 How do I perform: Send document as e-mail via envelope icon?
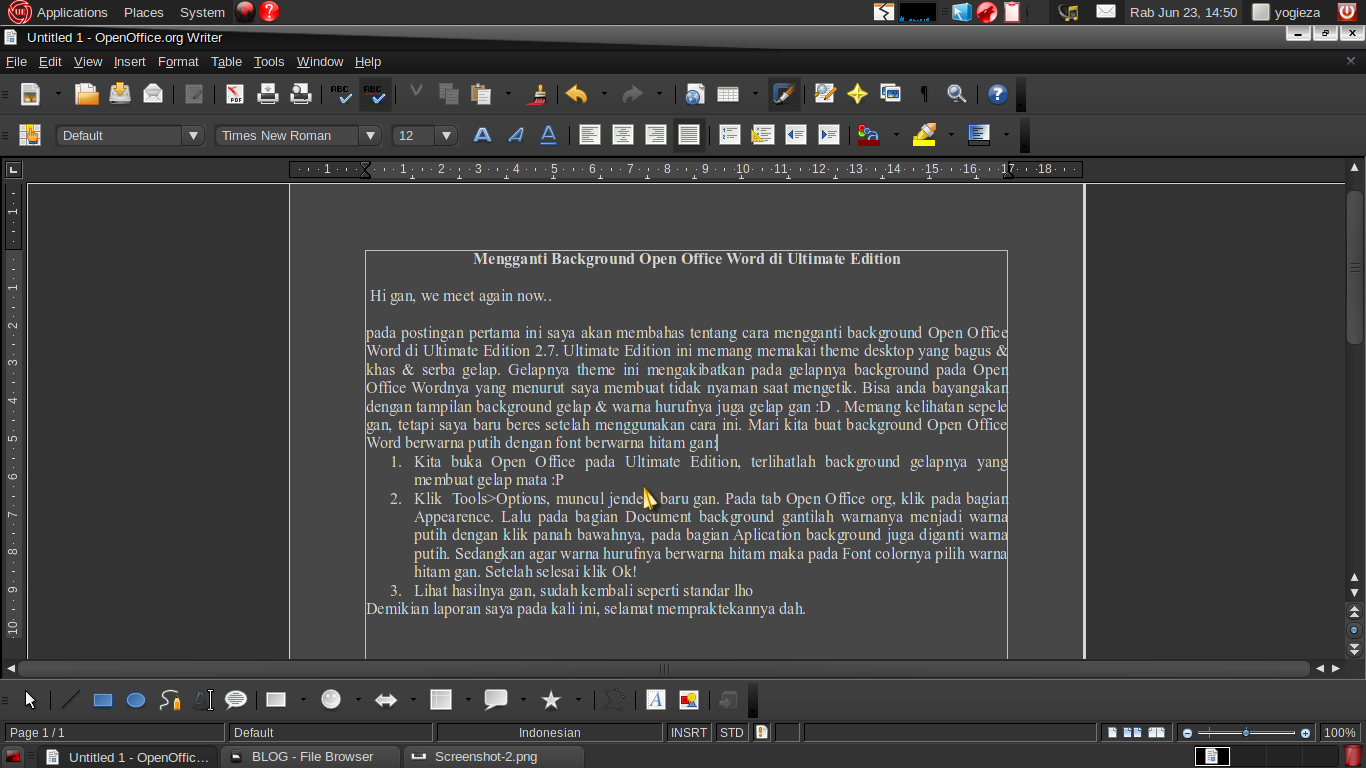(153, 94)
